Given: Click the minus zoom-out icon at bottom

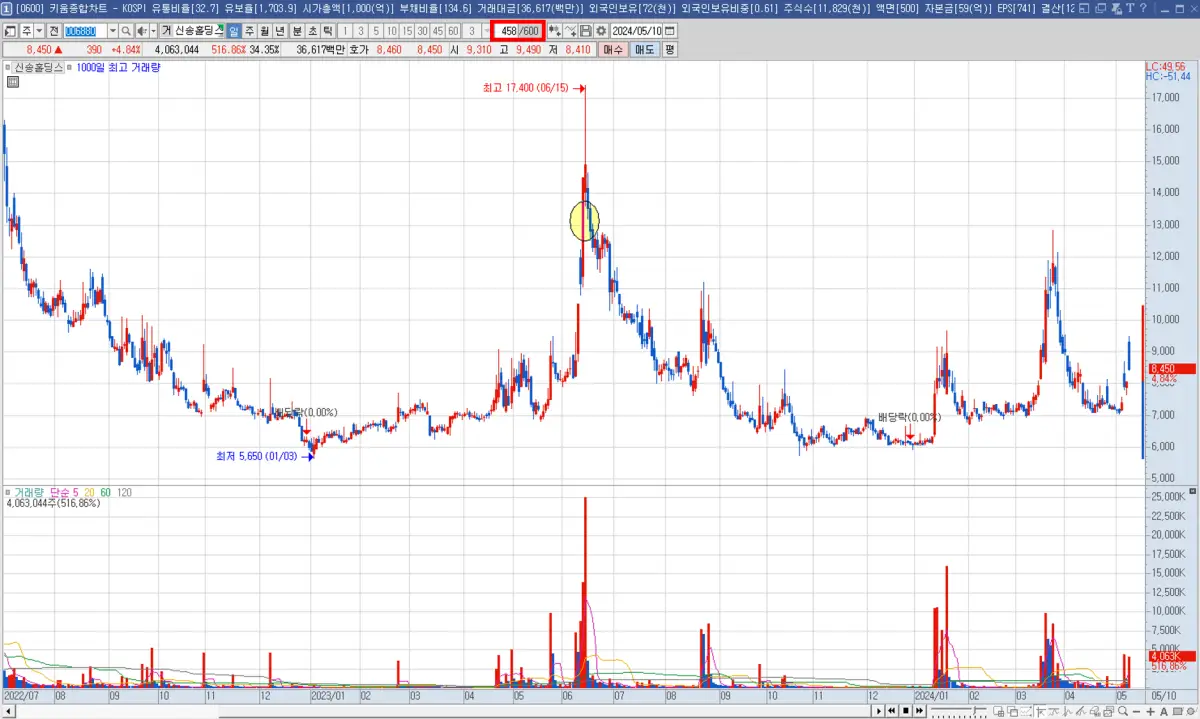Looking at the screenshot, I should pos(1136,711).
